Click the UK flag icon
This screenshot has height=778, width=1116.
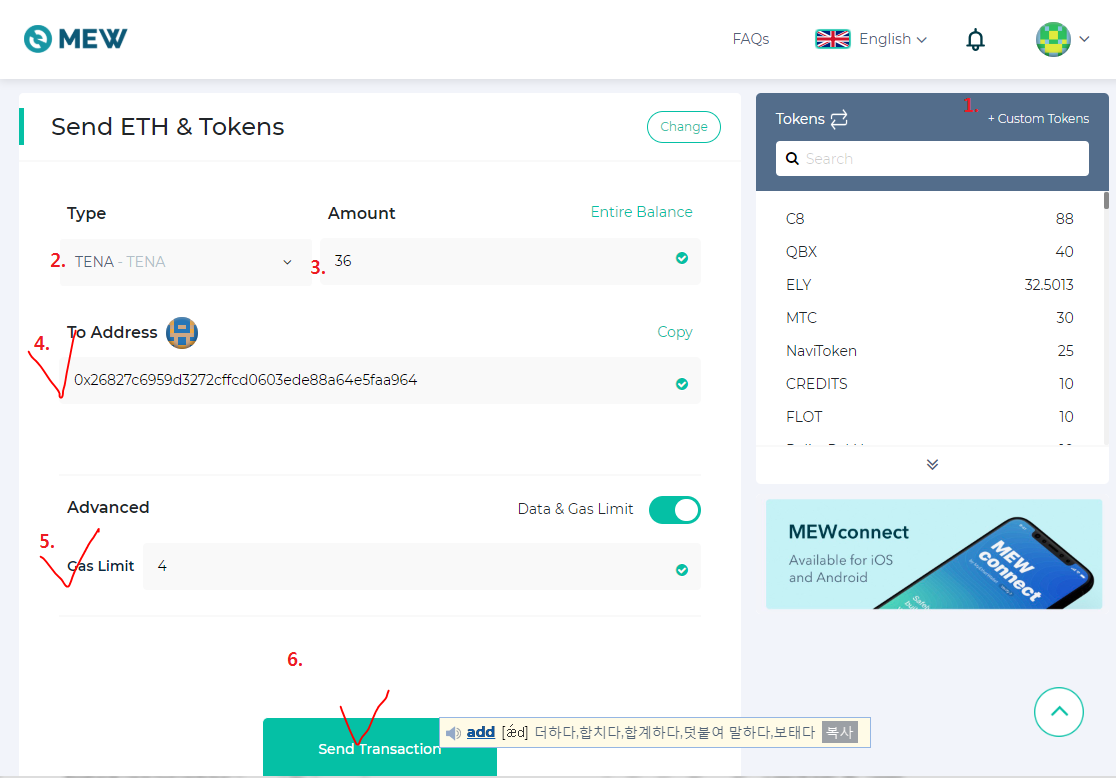point(832,39)
